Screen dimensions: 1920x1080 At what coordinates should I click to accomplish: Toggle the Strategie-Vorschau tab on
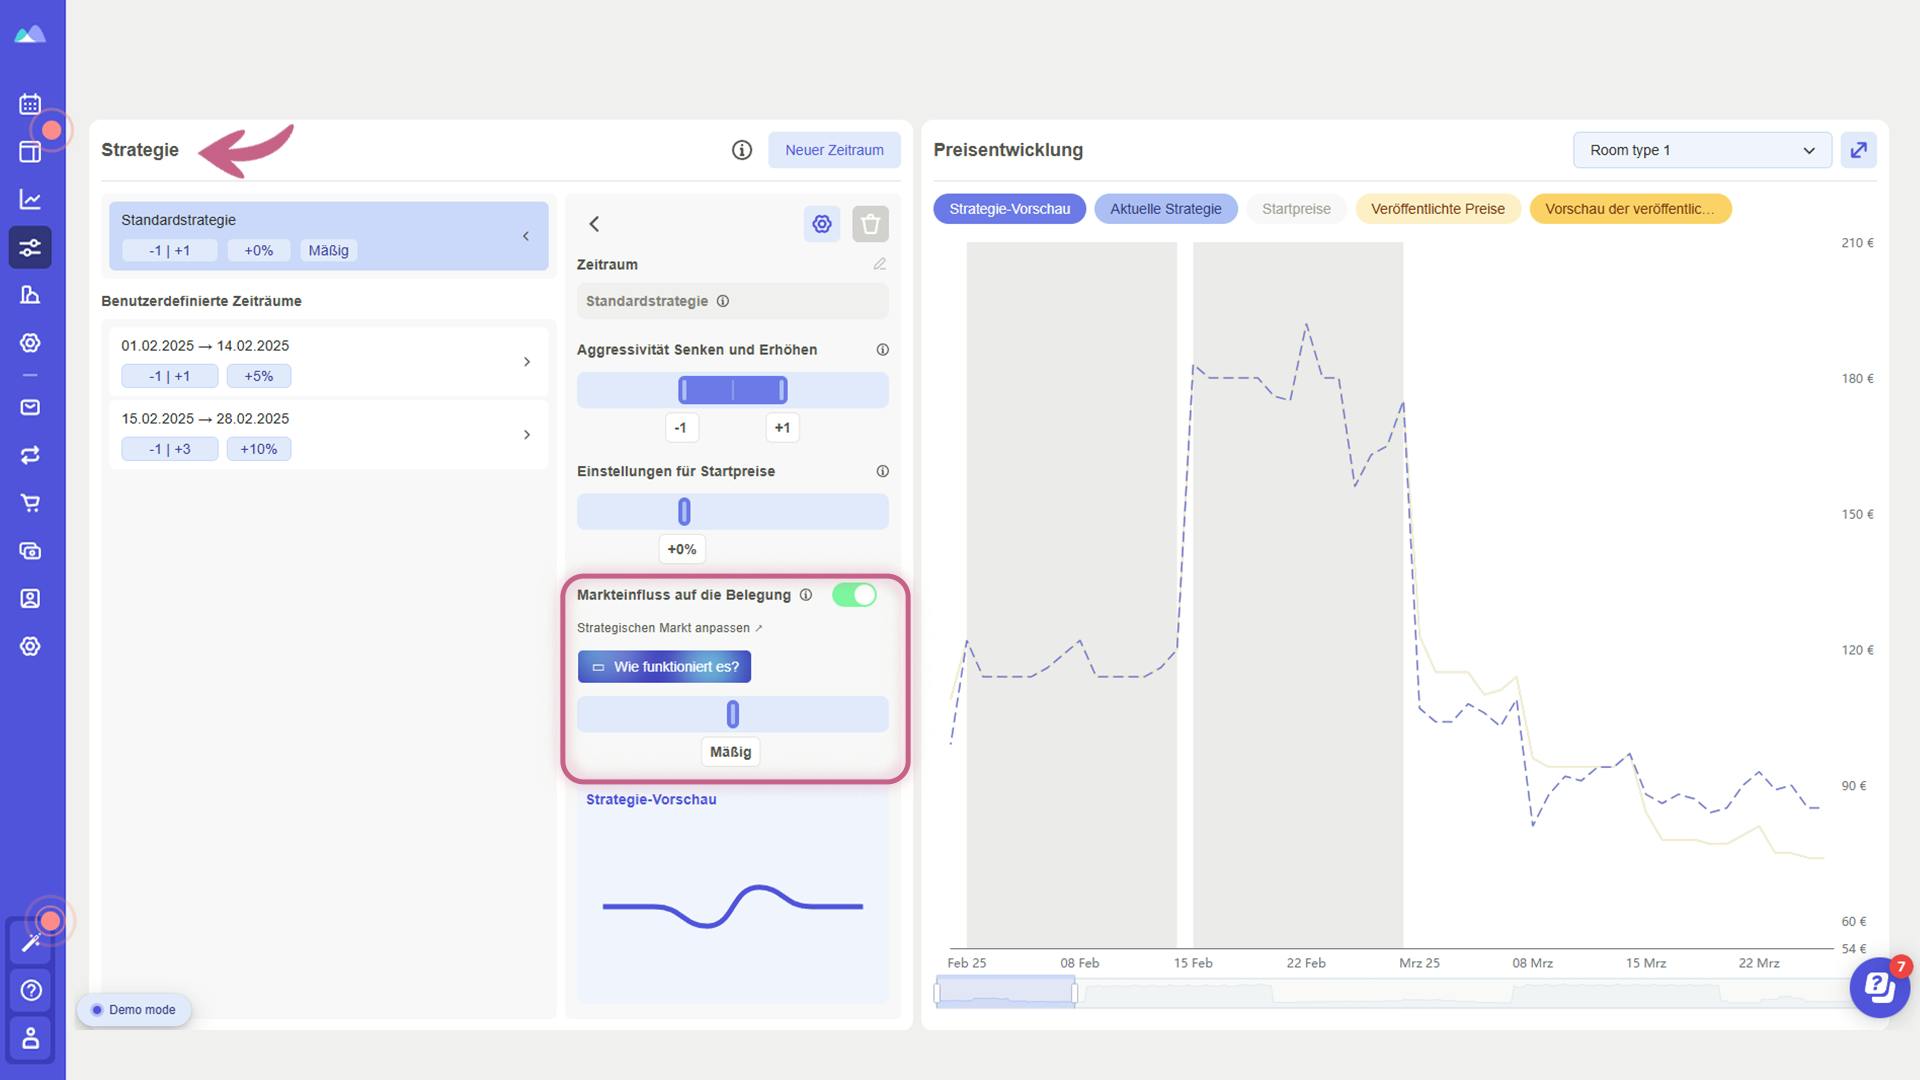click(1010, 208)
